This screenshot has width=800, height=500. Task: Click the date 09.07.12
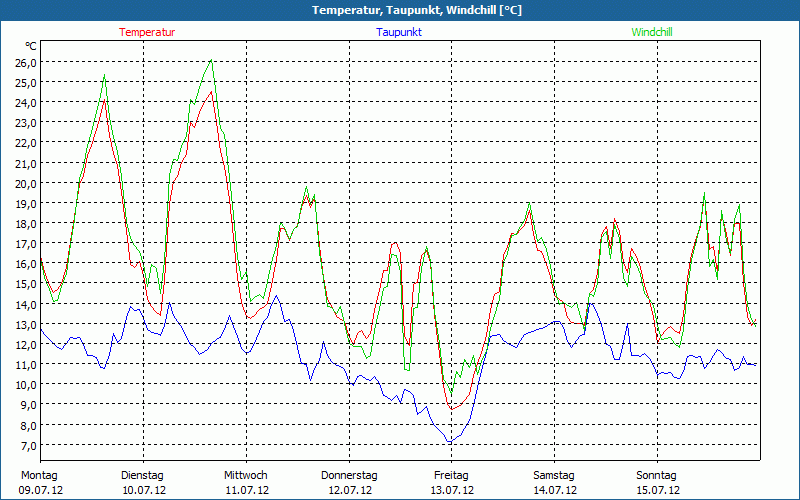click(41, 490)
